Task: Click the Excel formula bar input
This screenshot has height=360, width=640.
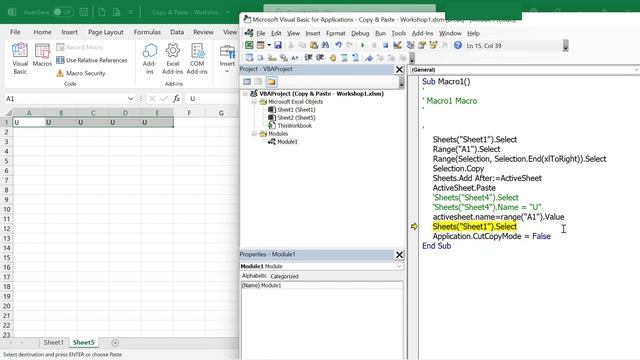Action: click(x=213, y=98)
